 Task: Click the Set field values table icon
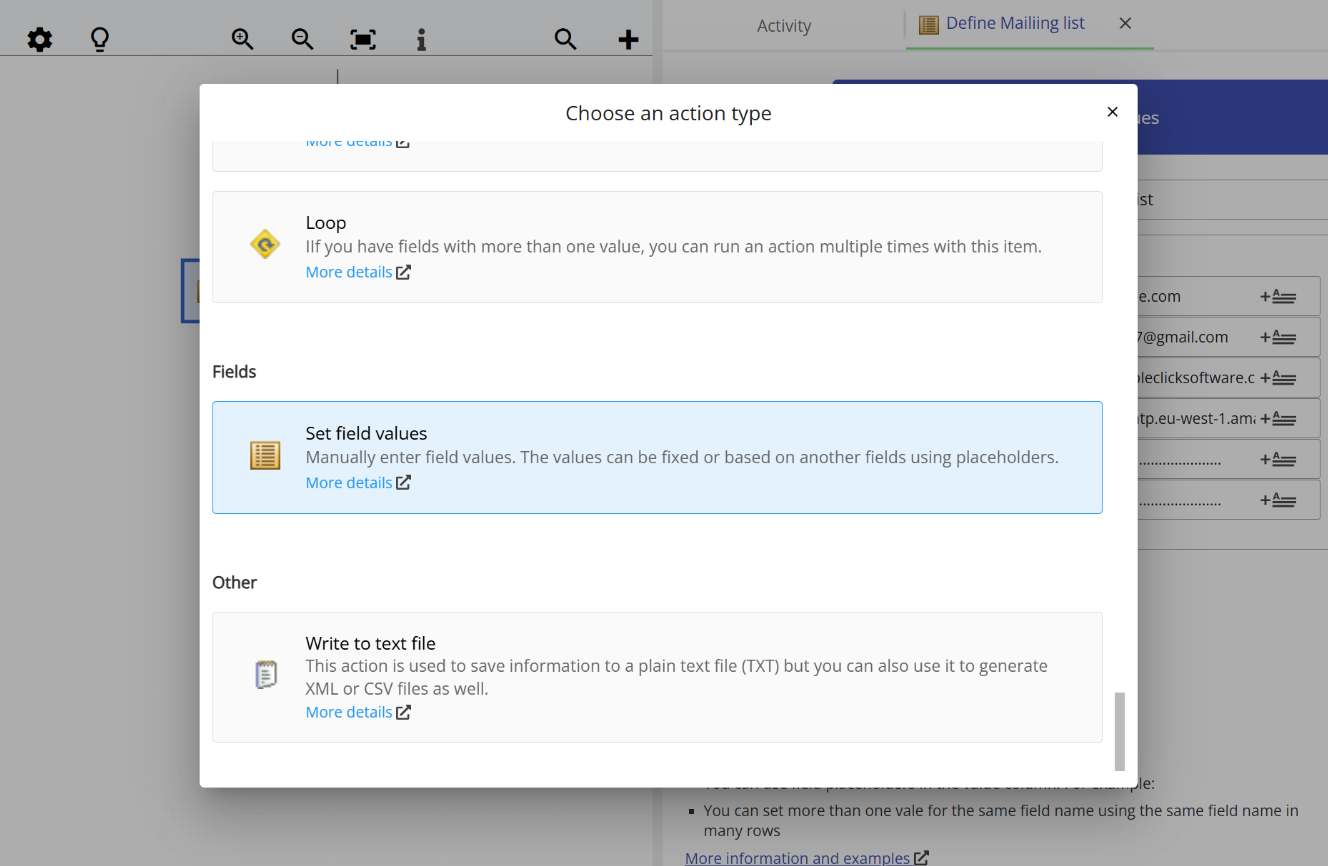264,455
